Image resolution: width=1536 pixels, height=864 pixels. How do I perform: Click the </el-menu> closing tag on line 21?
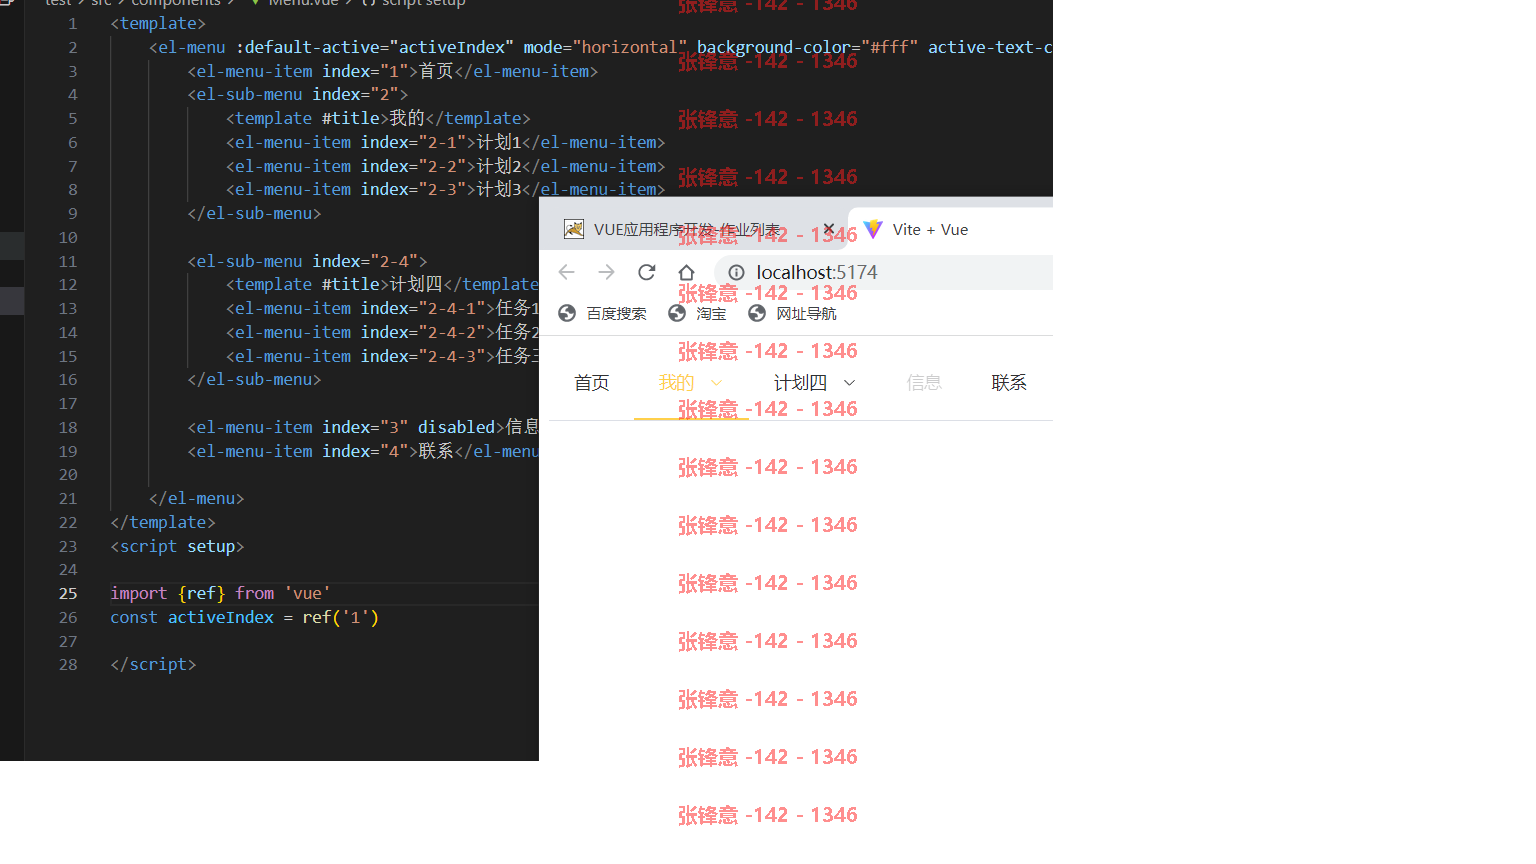(x=196, y=499)
